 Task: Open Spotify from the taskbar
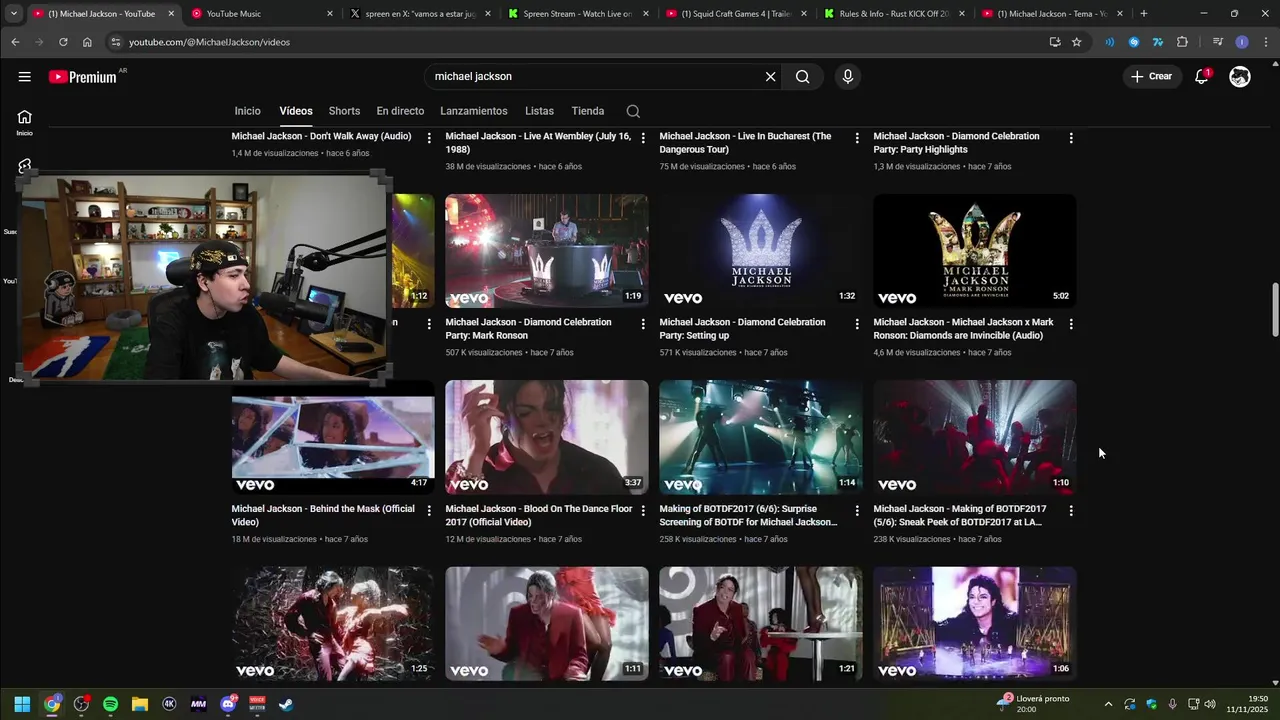(x=111, y=704)
